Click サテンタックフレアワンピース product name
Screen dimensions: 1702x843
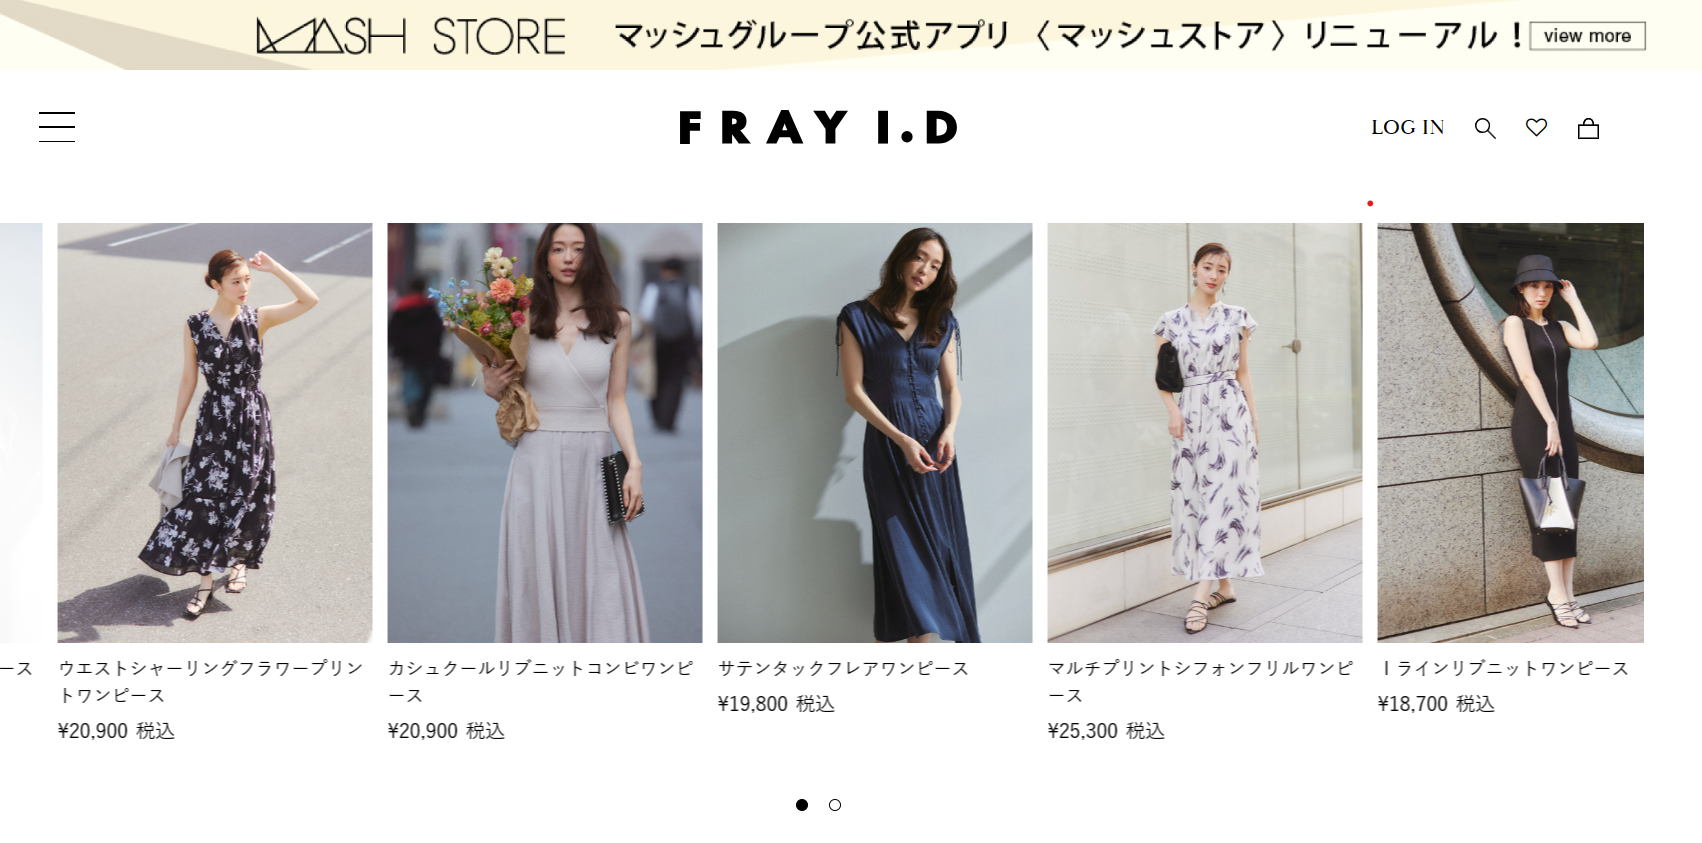[x=843, y=668]
